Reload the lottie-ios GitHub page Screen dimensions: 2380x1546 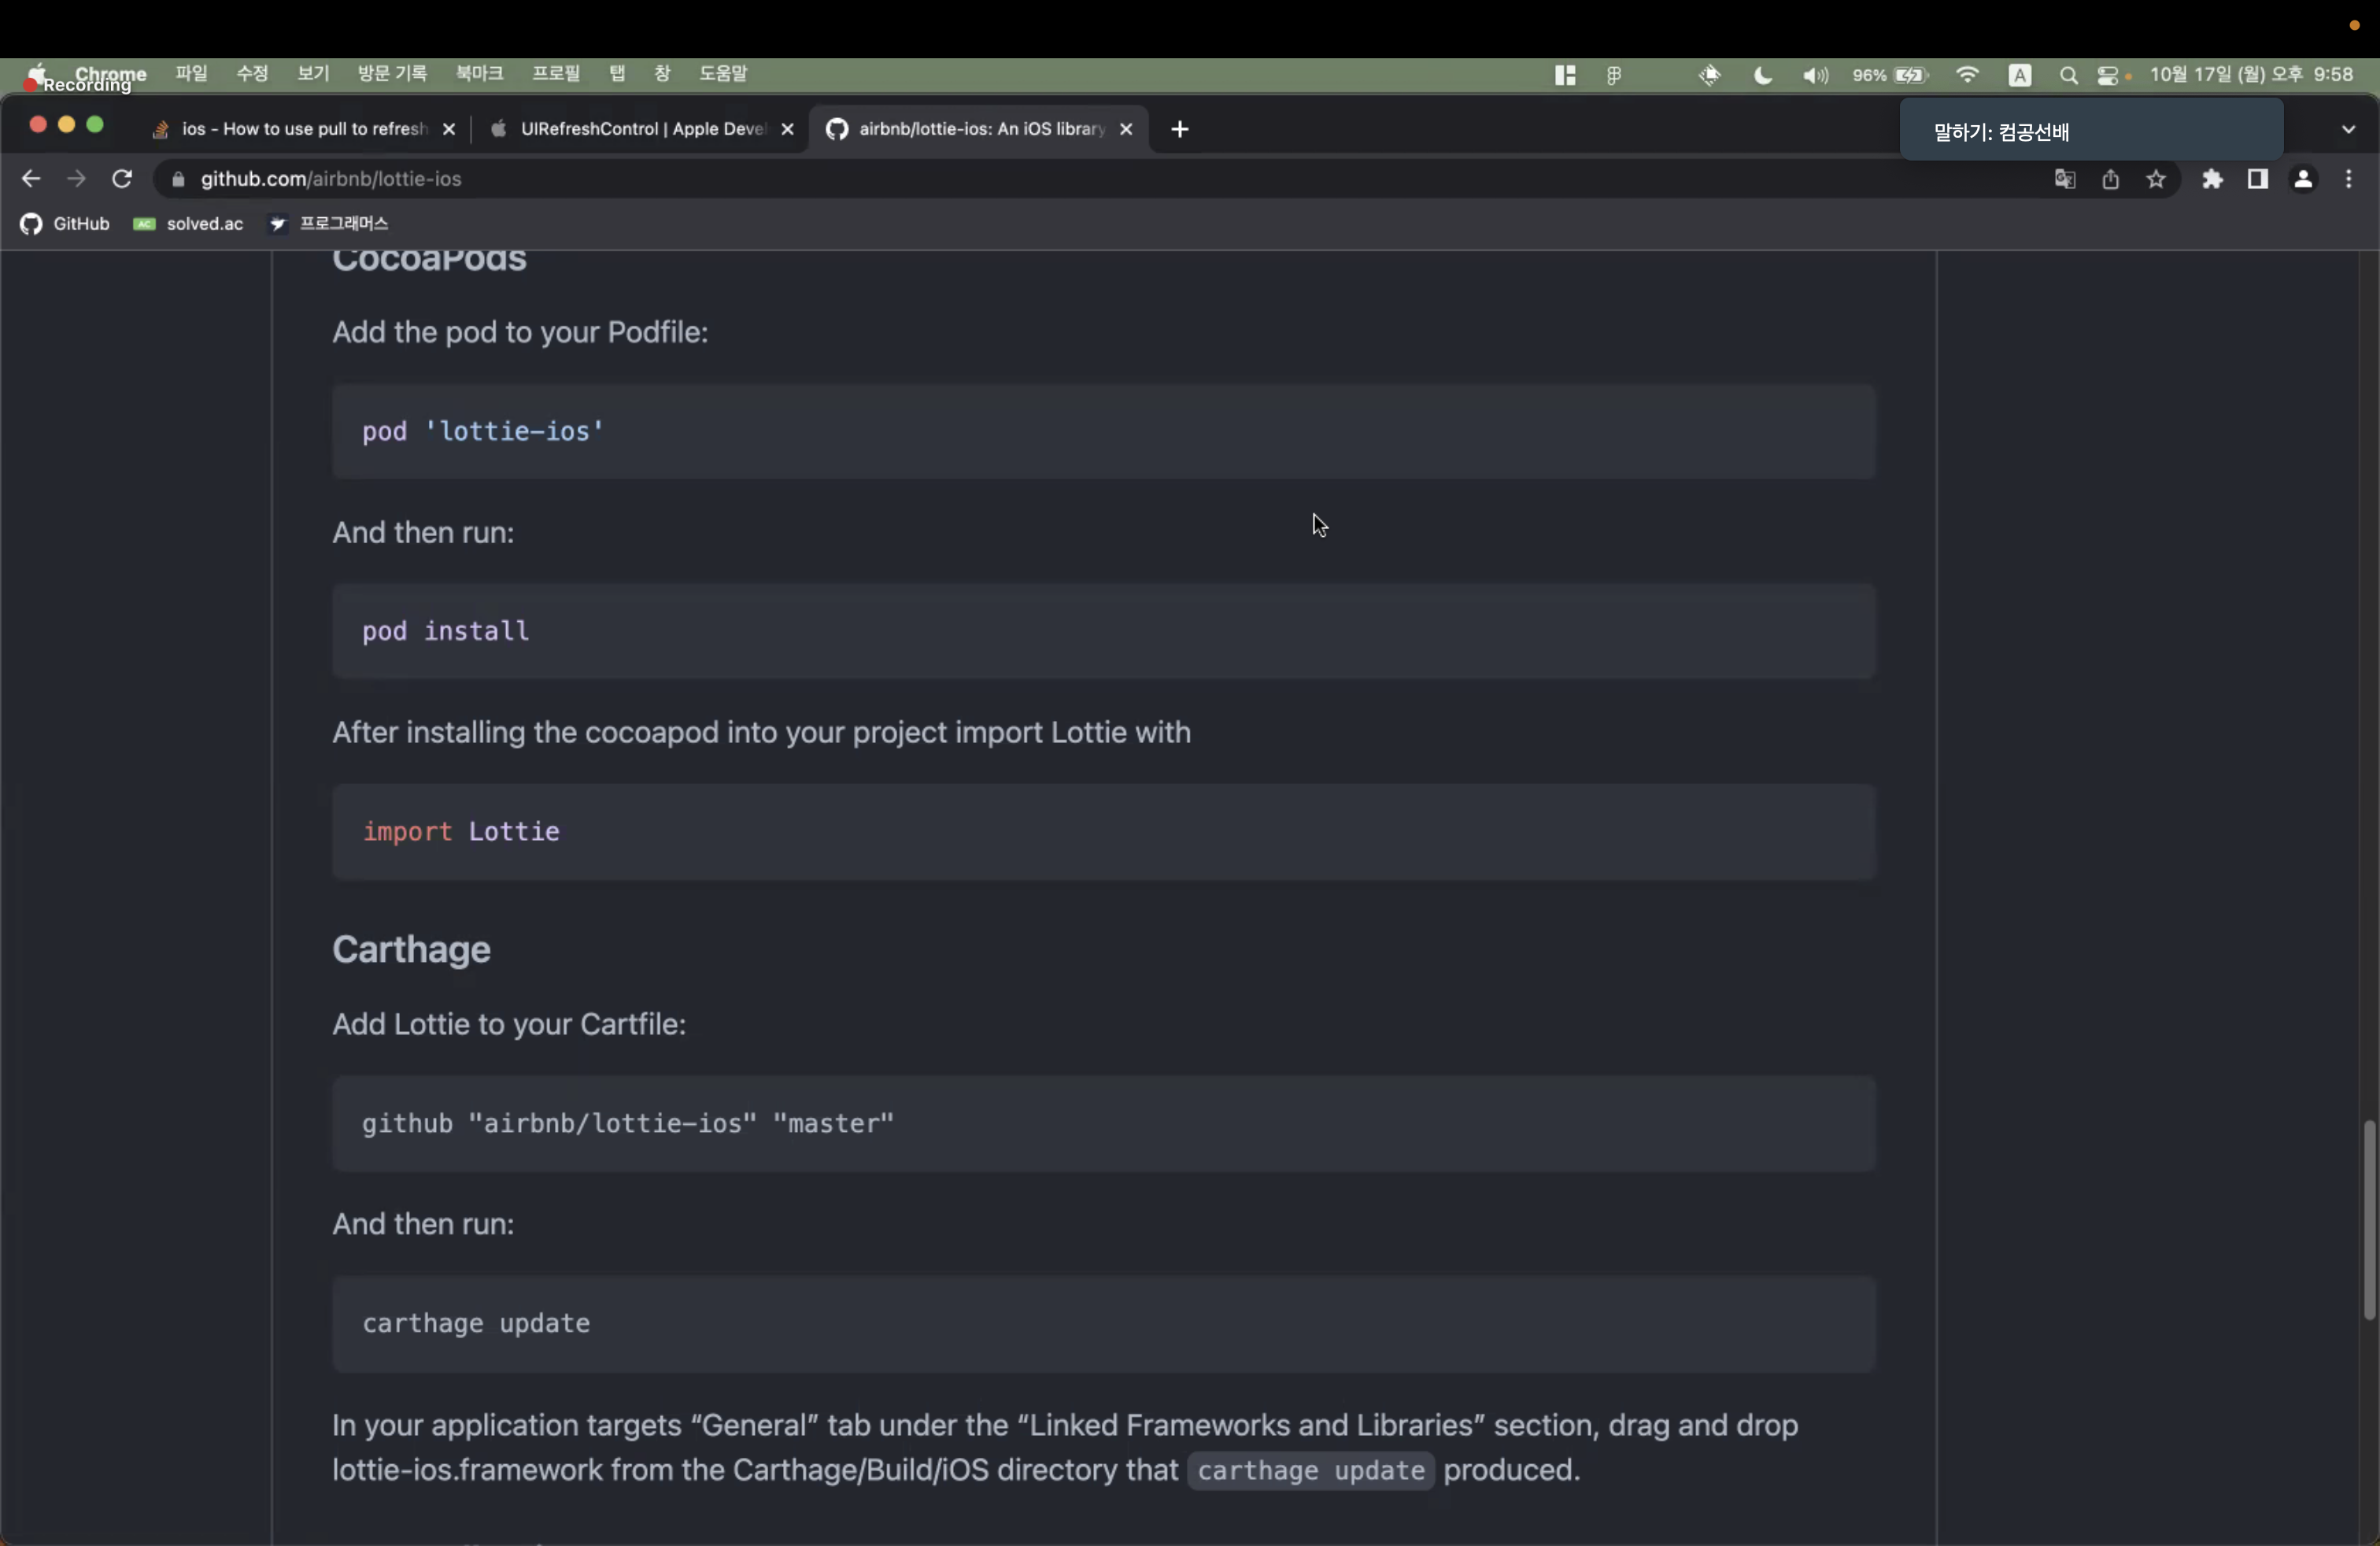pos(122,179)
